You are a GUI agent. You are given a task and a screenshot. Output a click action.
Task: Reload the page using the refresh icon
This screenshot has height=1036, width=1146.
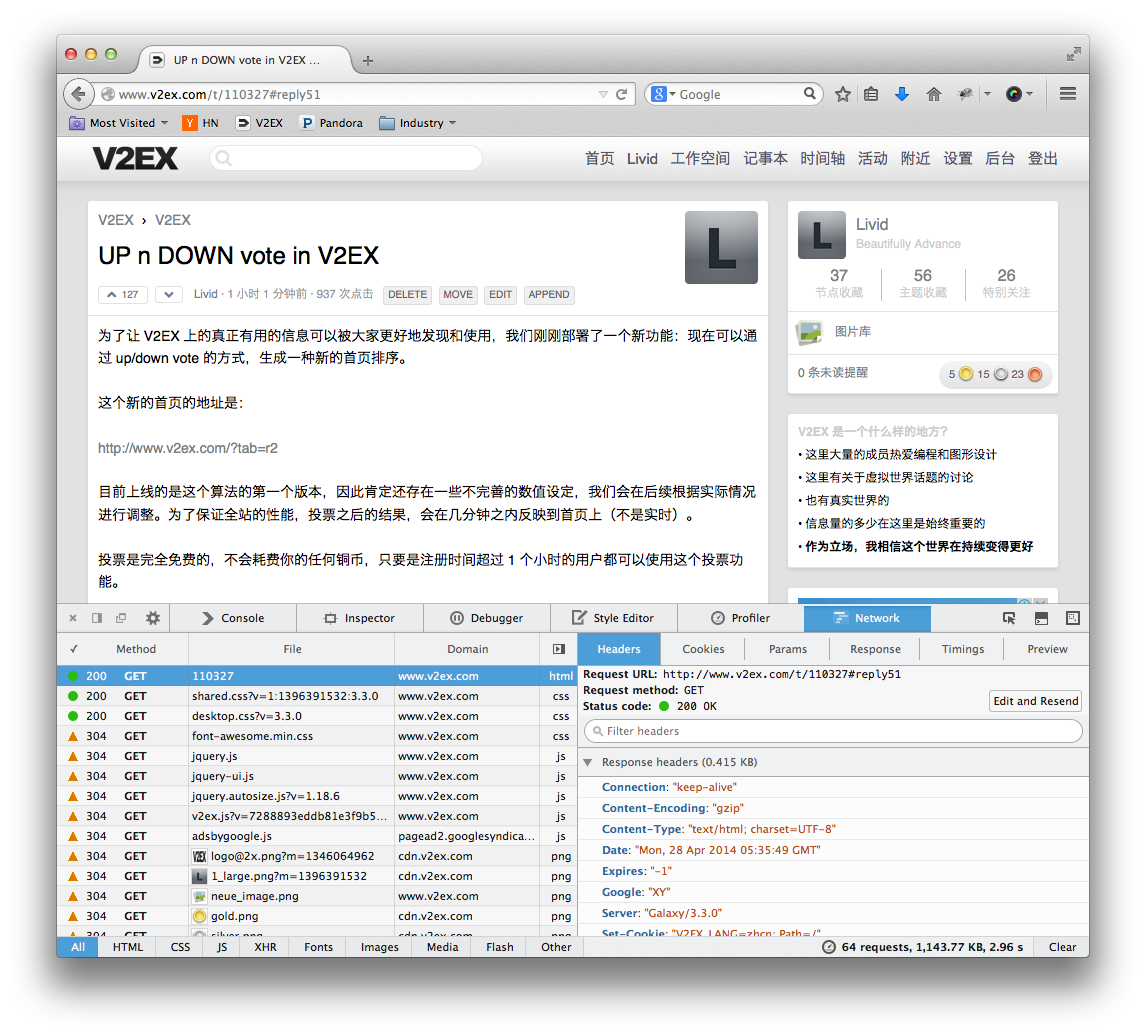pyautogui.click(x=621, y=94)
